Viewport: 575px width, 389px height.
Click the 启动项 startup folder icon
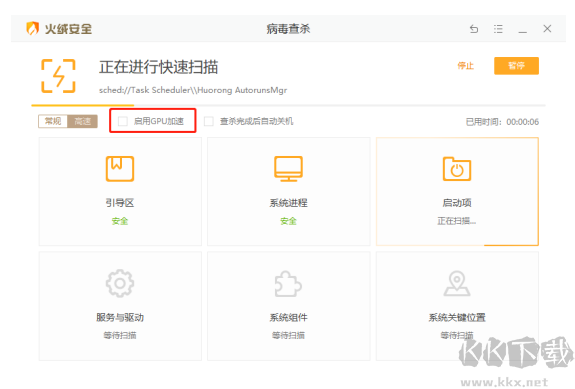(x=457, y=168)
